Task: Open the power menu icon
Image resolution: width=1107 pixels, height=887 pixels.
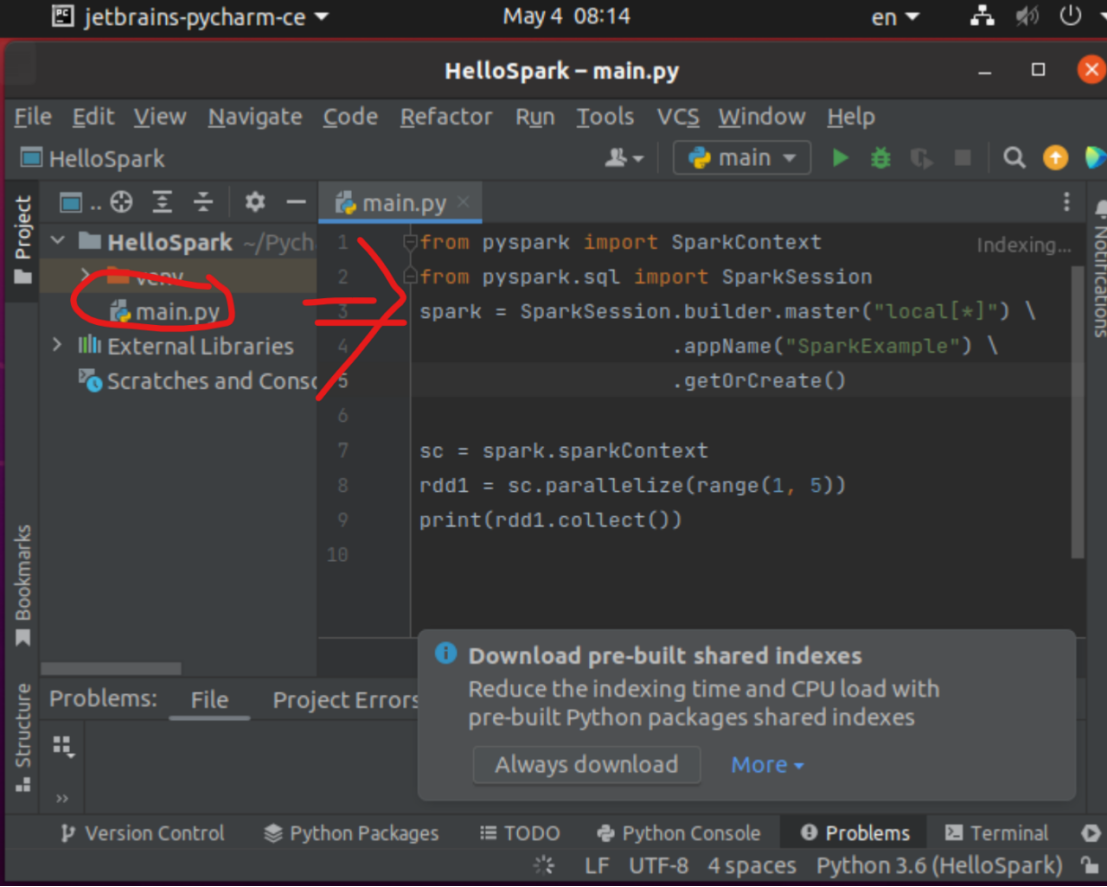Action: [x=1070, y=16]
